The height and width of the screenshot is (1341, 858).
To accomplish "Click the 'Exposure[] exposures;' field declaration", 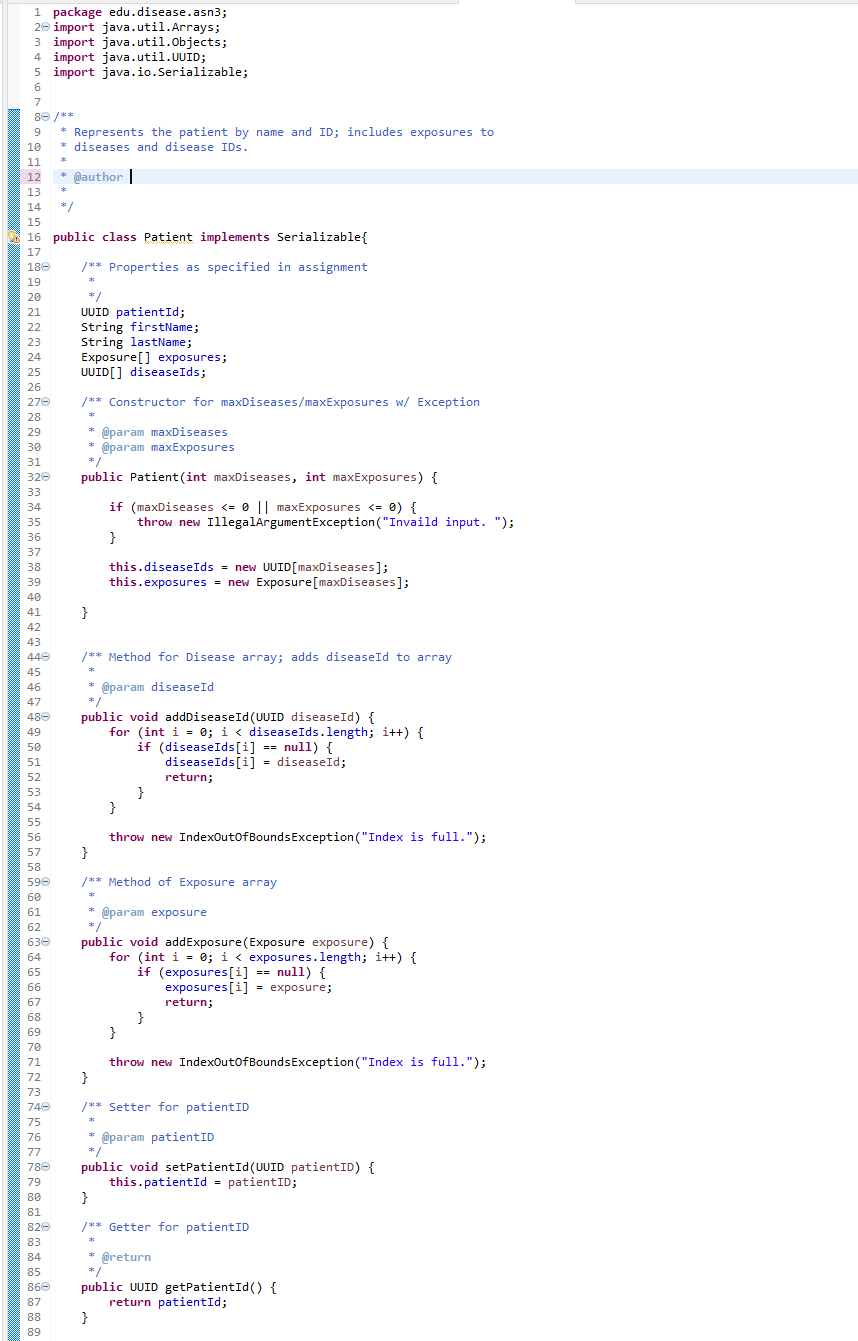I will [154, 357].
